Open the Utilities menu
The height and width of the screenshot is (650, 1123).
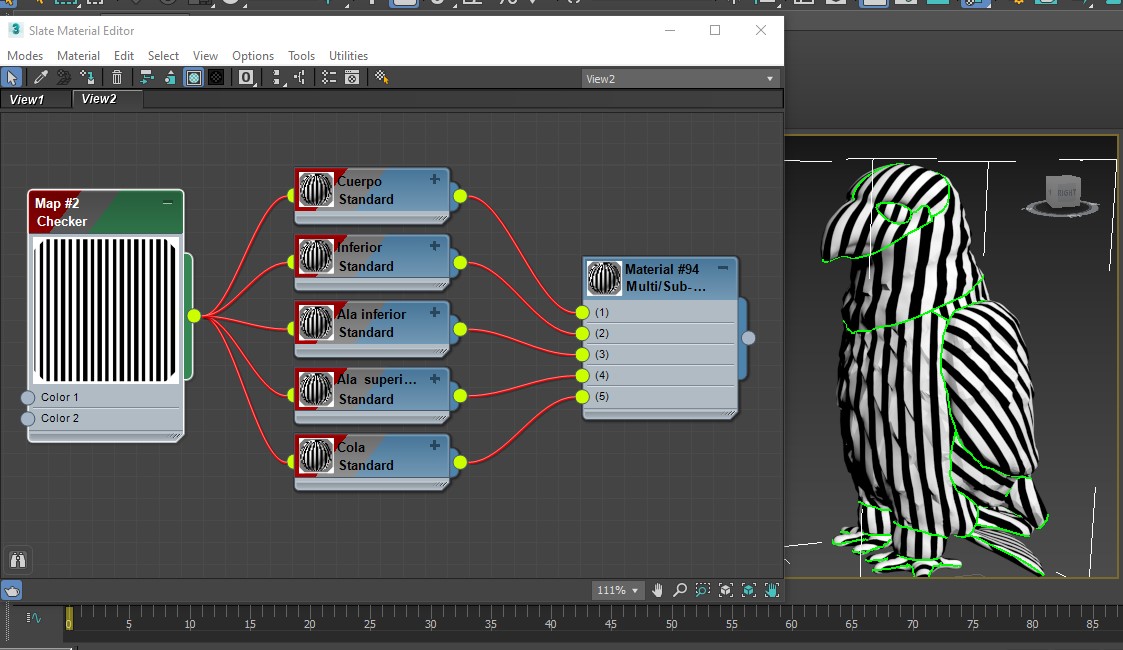(x=348, y=56)
